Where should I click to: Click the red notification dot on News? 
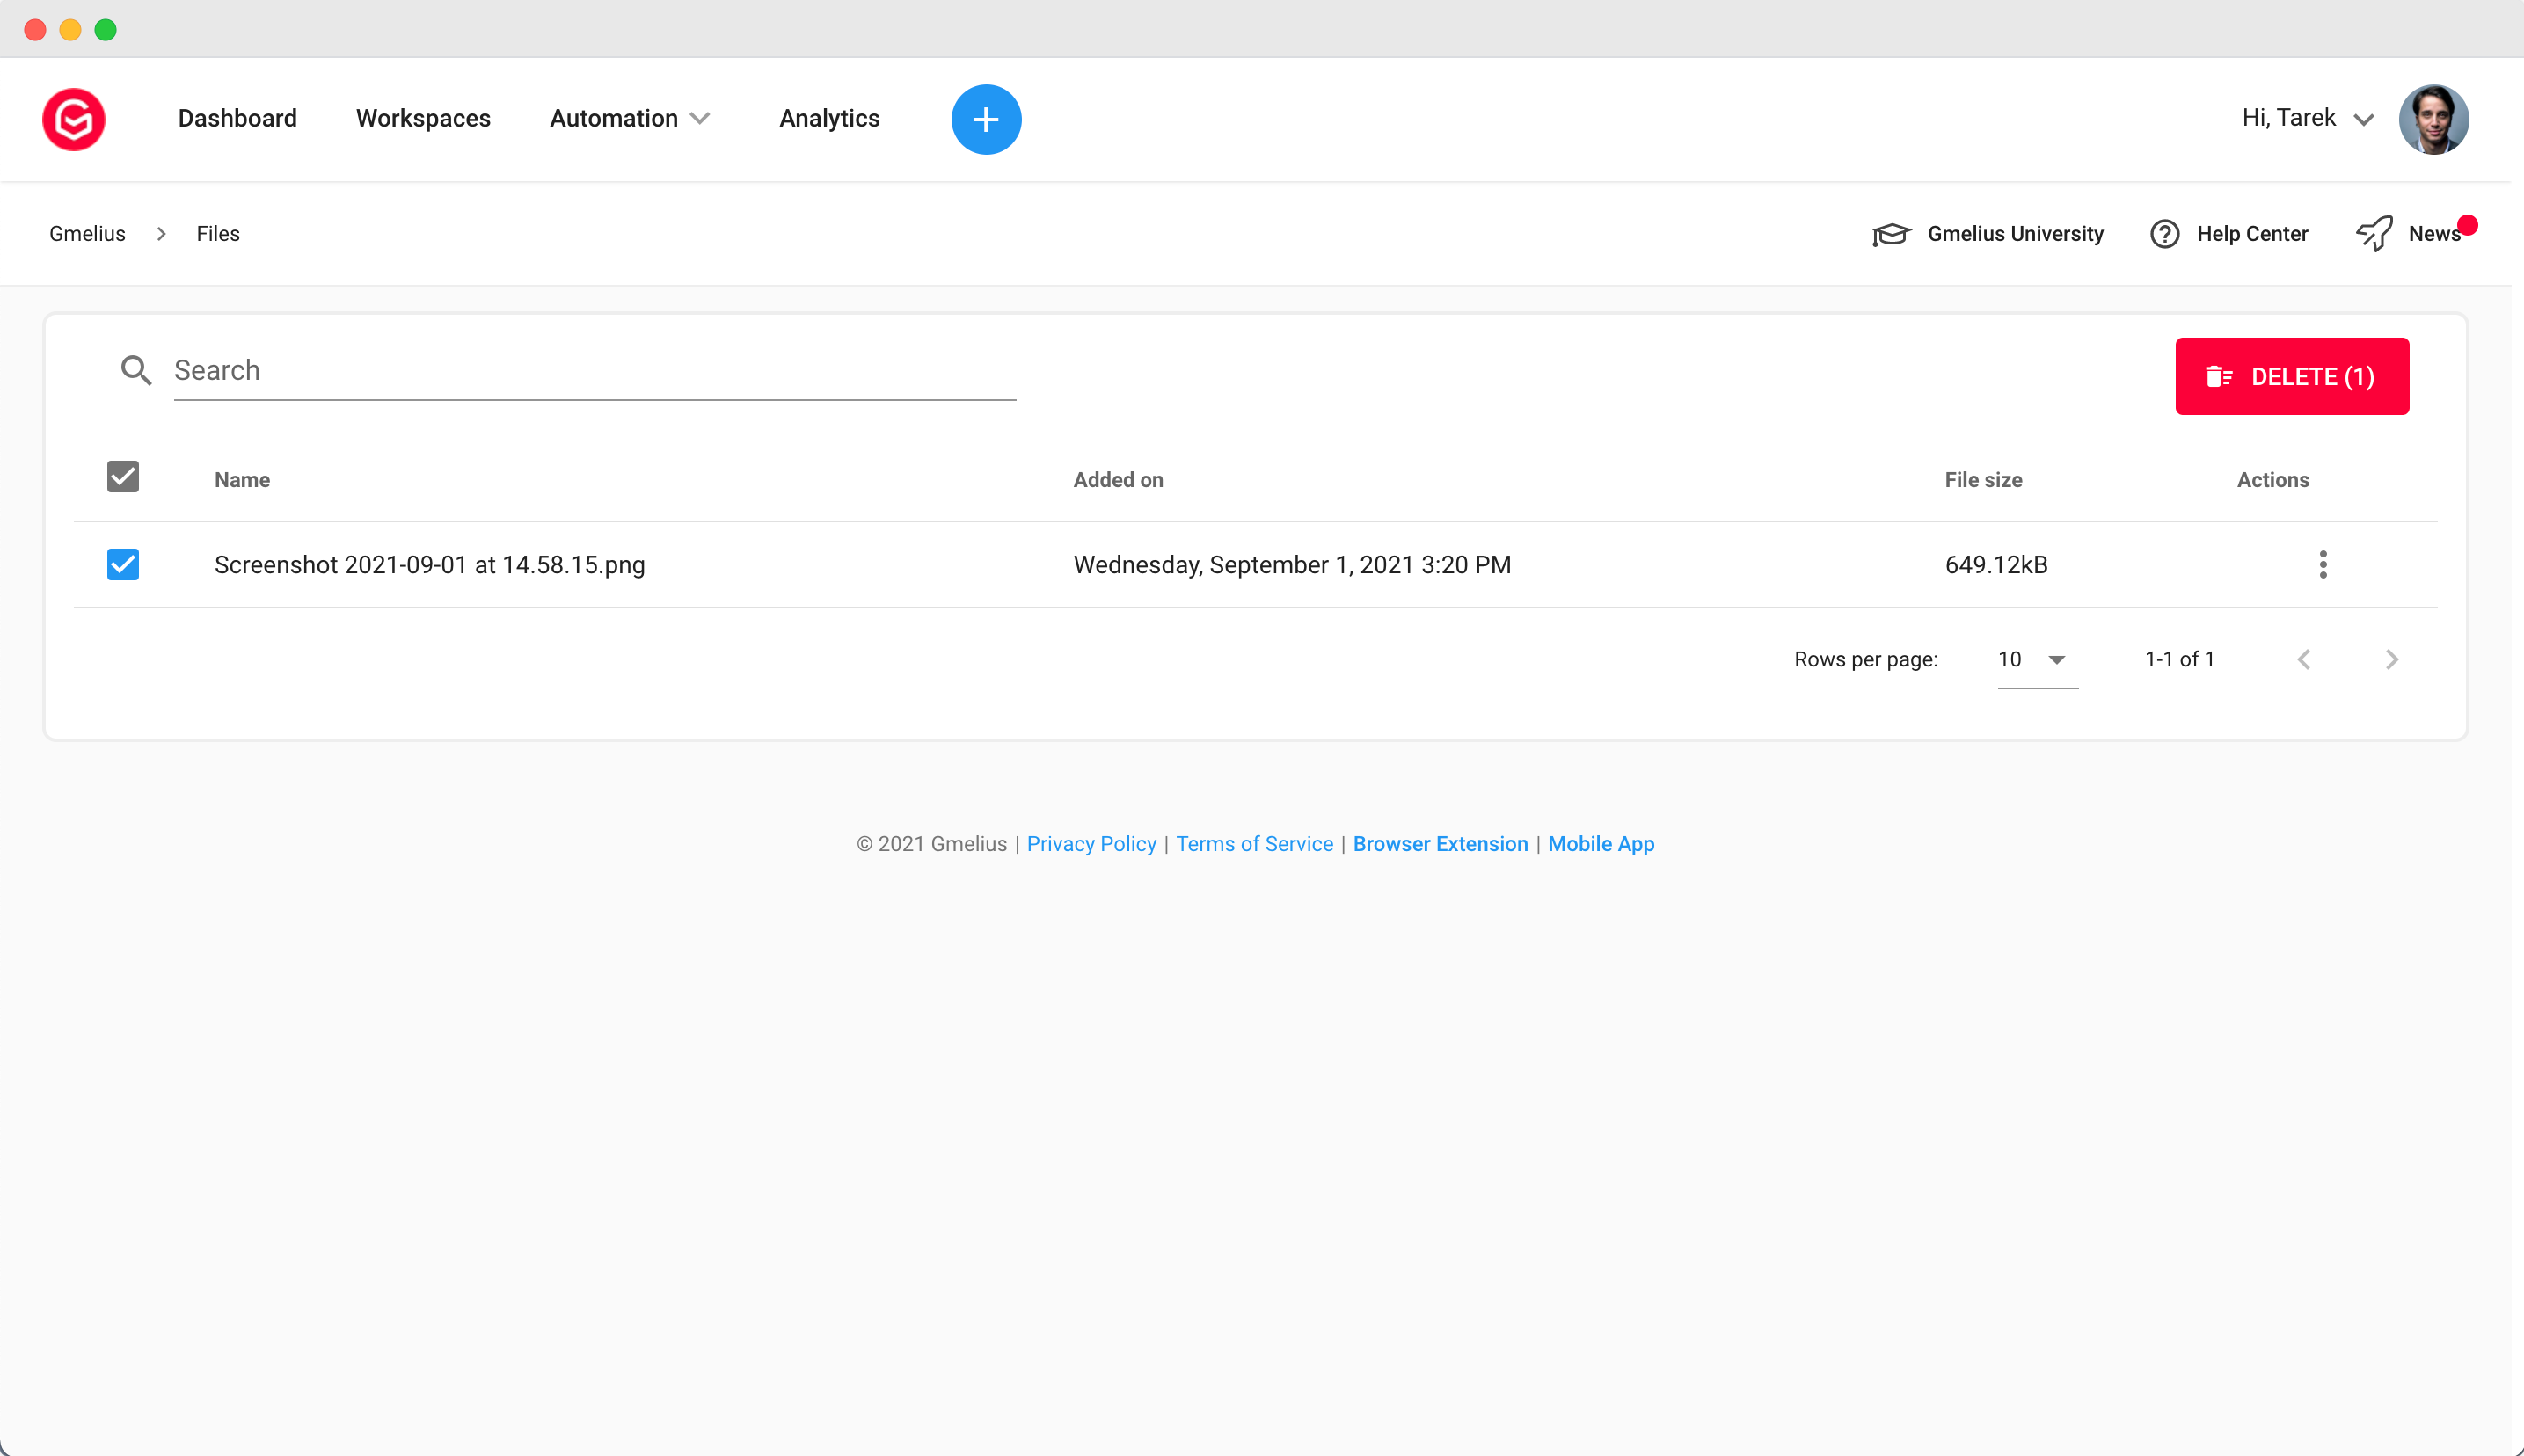pyautogui.click(x=2467, y=225)
